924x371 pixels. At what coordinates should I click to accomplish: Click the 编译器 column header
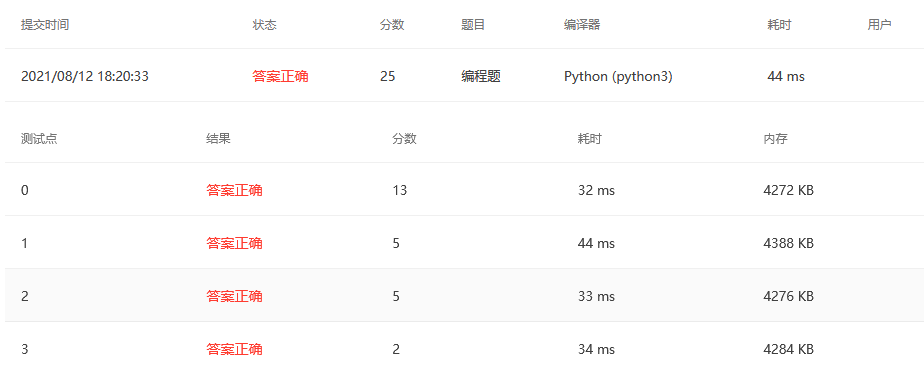(582, 25)
